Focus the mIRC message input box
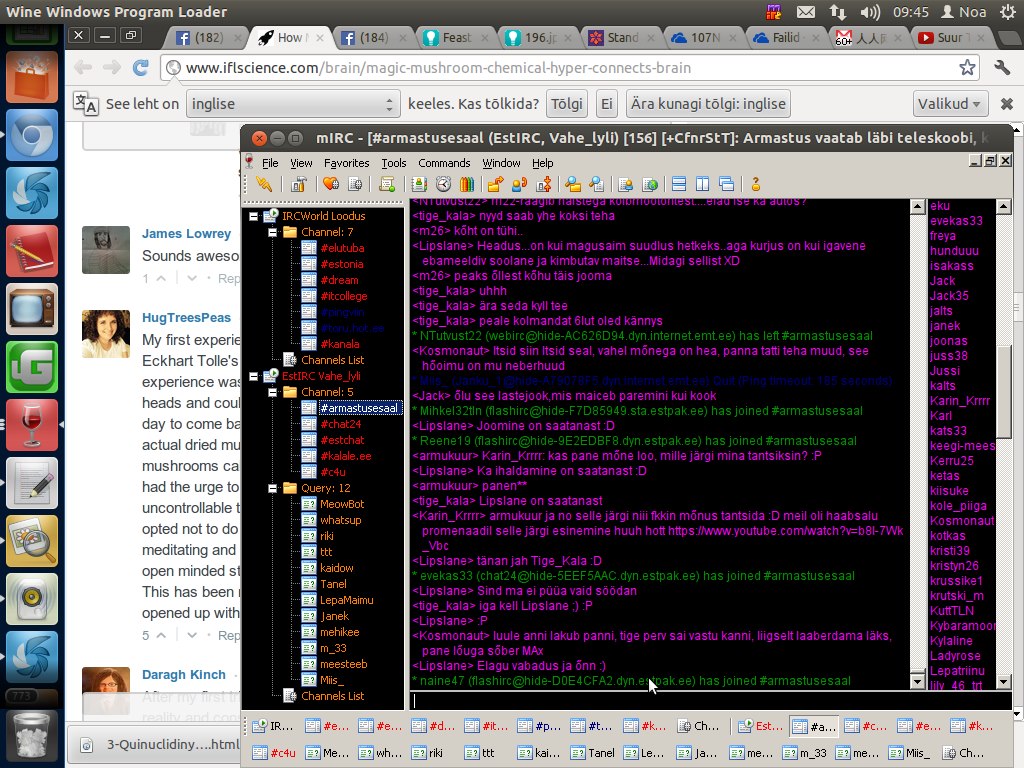1024x768 pixels. pyautogui.click(x=711, y=700)
